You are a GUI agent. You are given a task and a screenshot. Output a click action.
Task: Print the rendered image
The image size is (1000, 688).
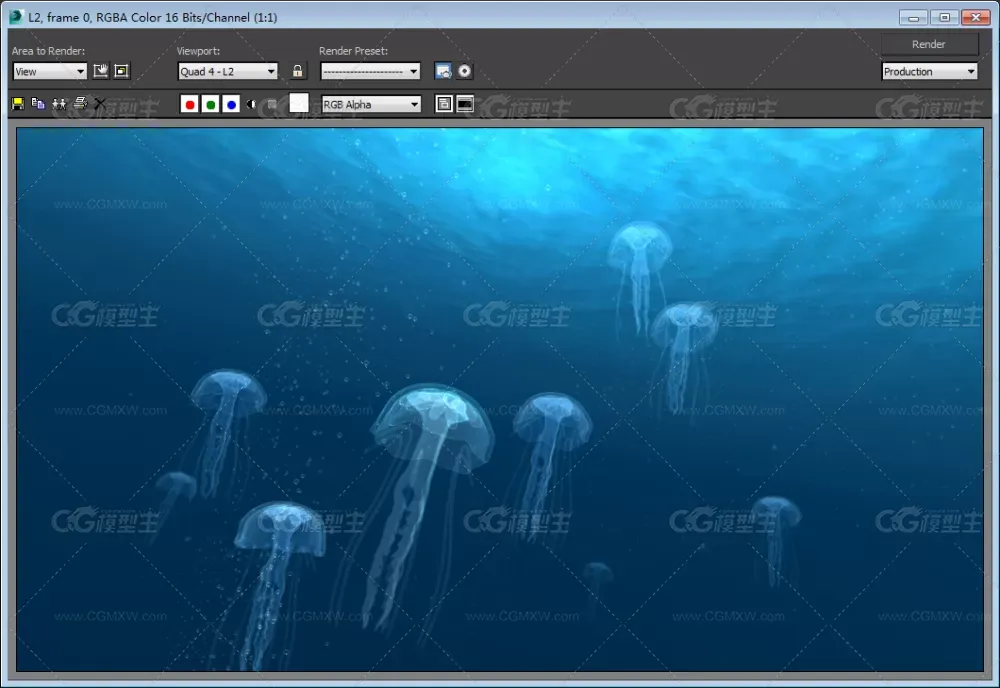click(x=80, y=103)
